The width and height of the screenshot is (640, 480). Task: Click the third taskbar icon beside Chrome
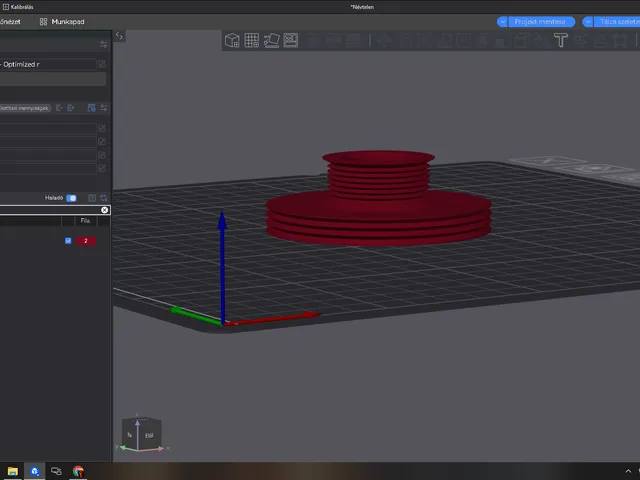coord(56,471)
